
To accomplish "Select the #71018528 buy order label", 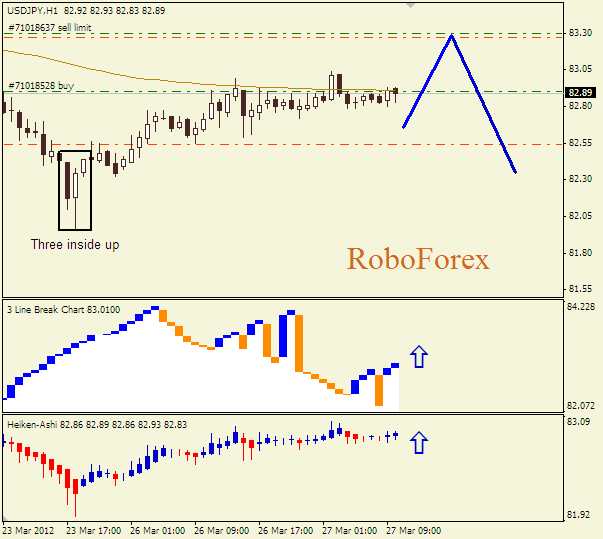I will pos(40,86).
